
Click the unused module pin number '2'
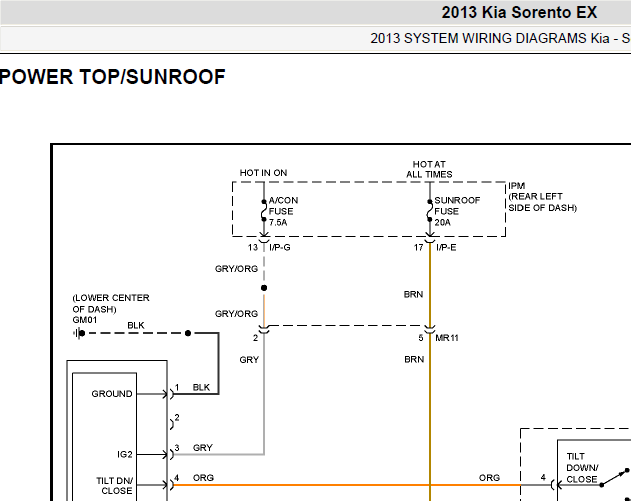[x=177, y=418]
